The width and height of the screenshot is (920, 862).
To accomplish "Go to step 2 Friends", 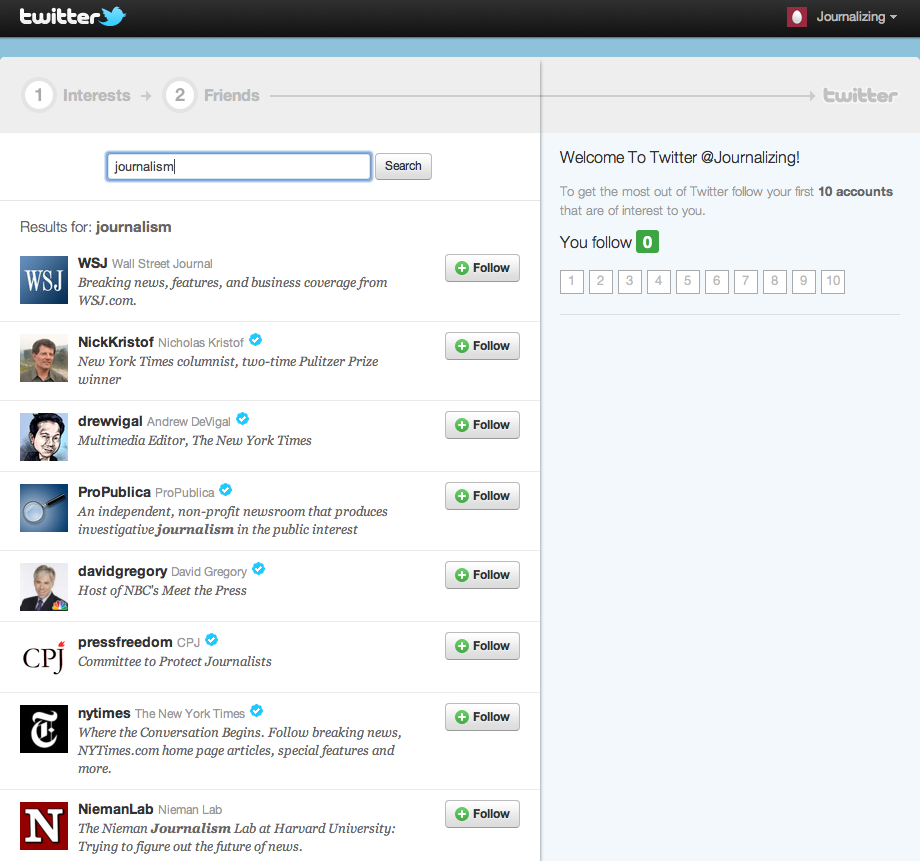I will pos(212,95).
